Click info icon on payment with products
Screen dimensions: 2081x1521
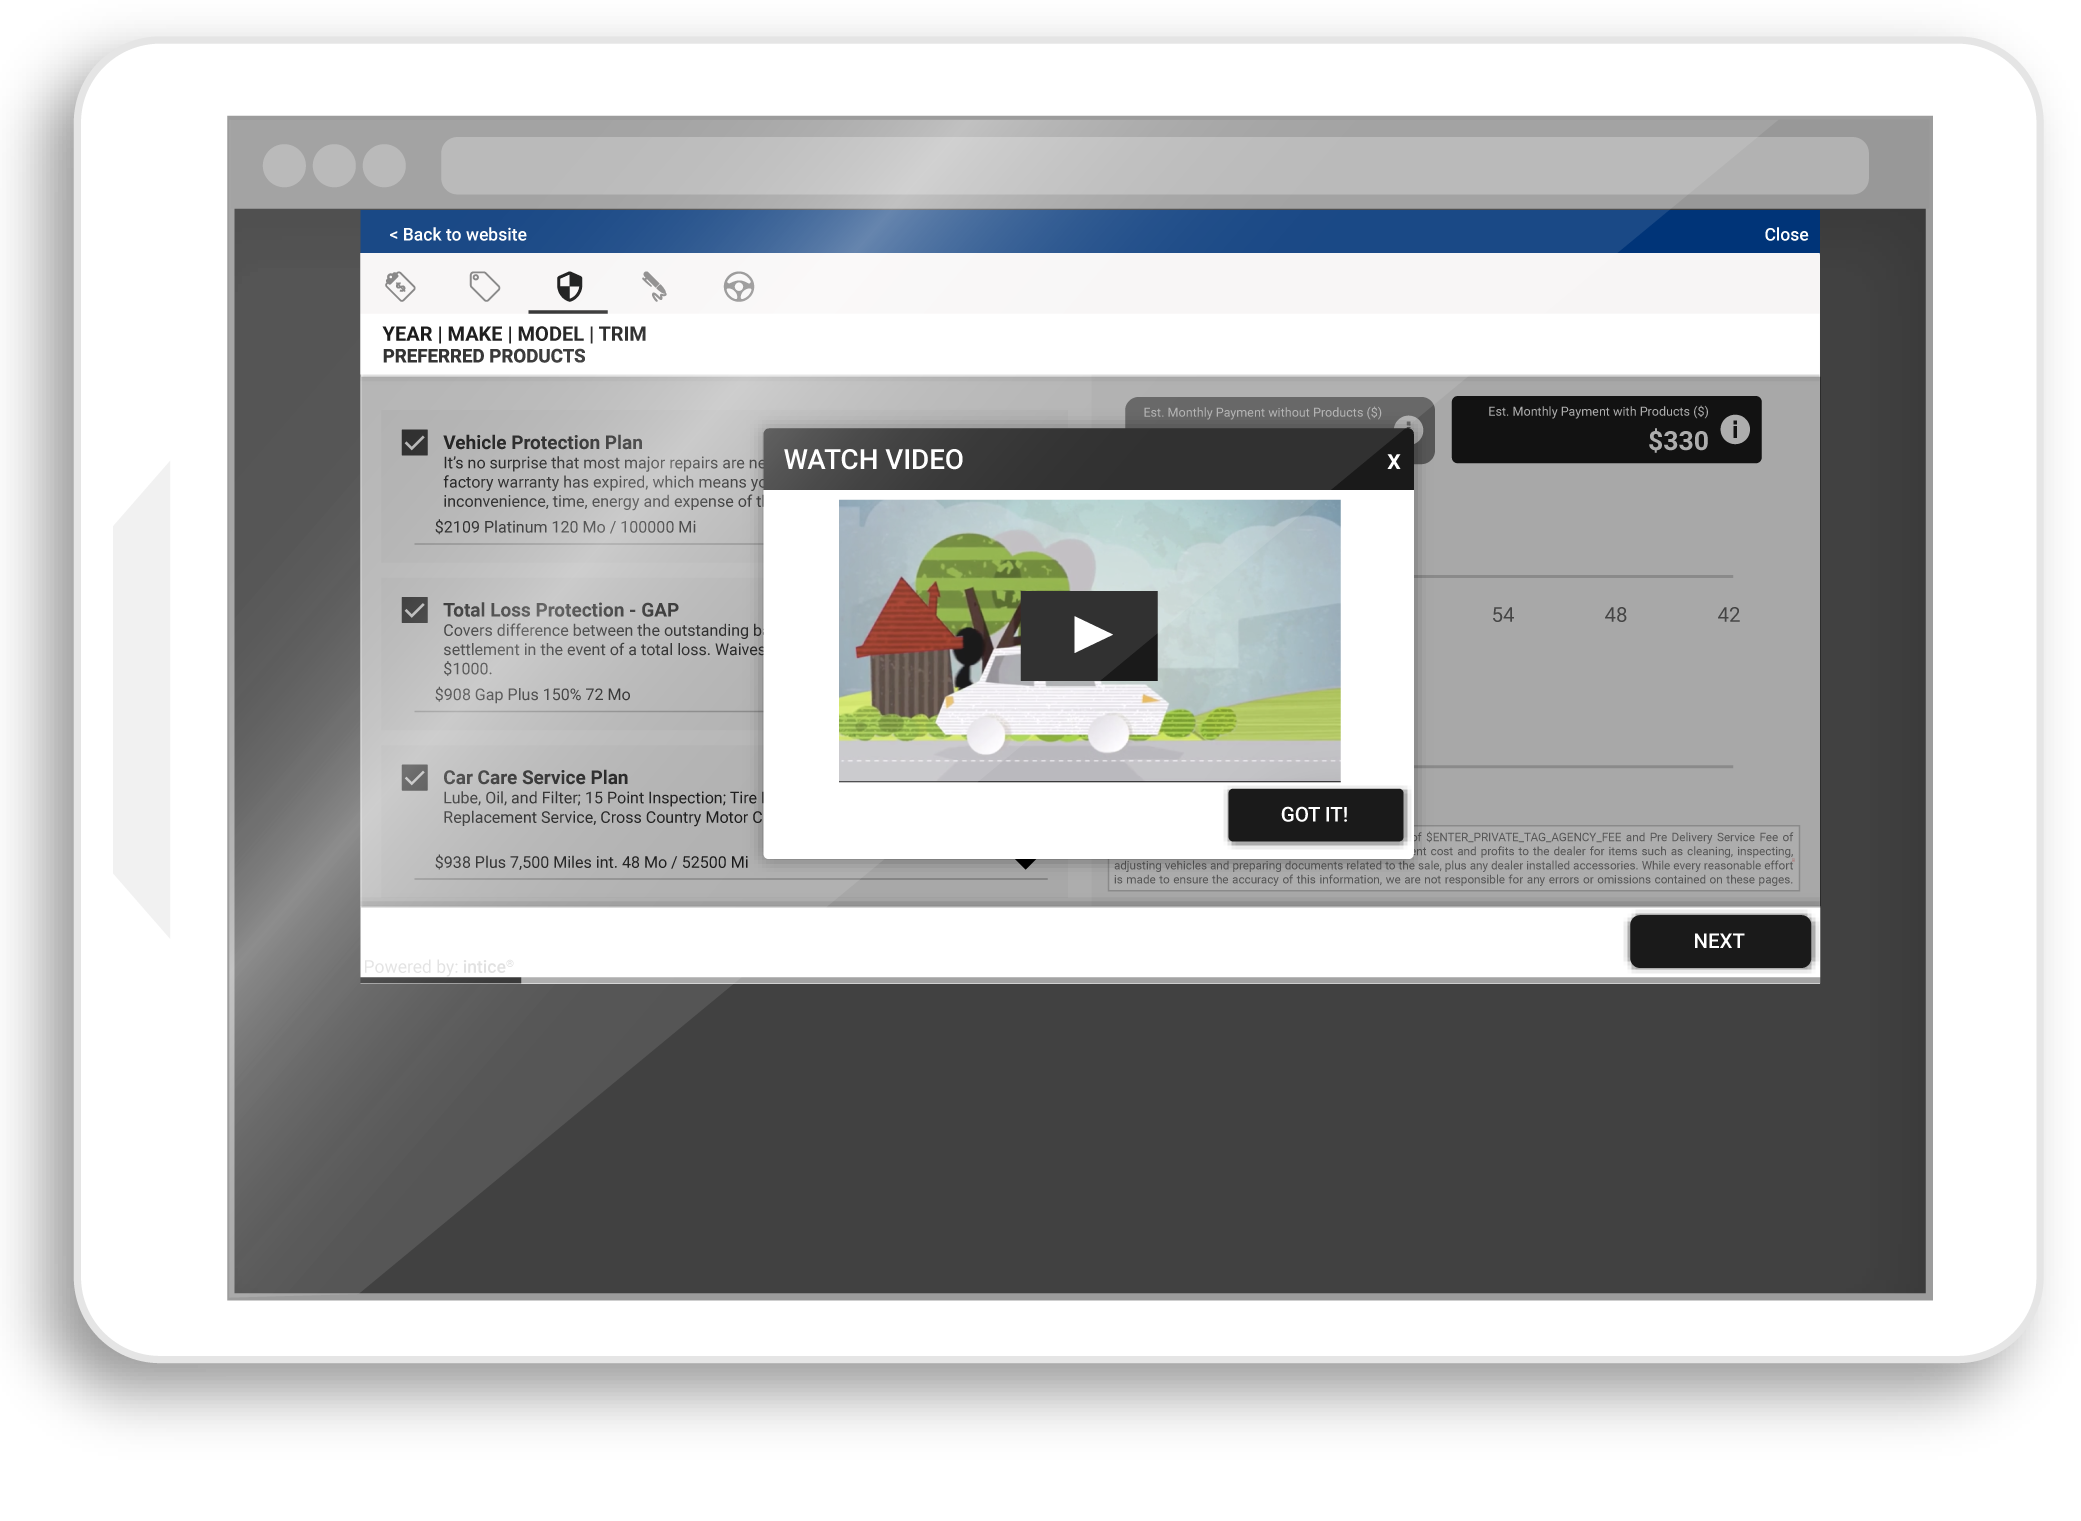[1735, 430]
